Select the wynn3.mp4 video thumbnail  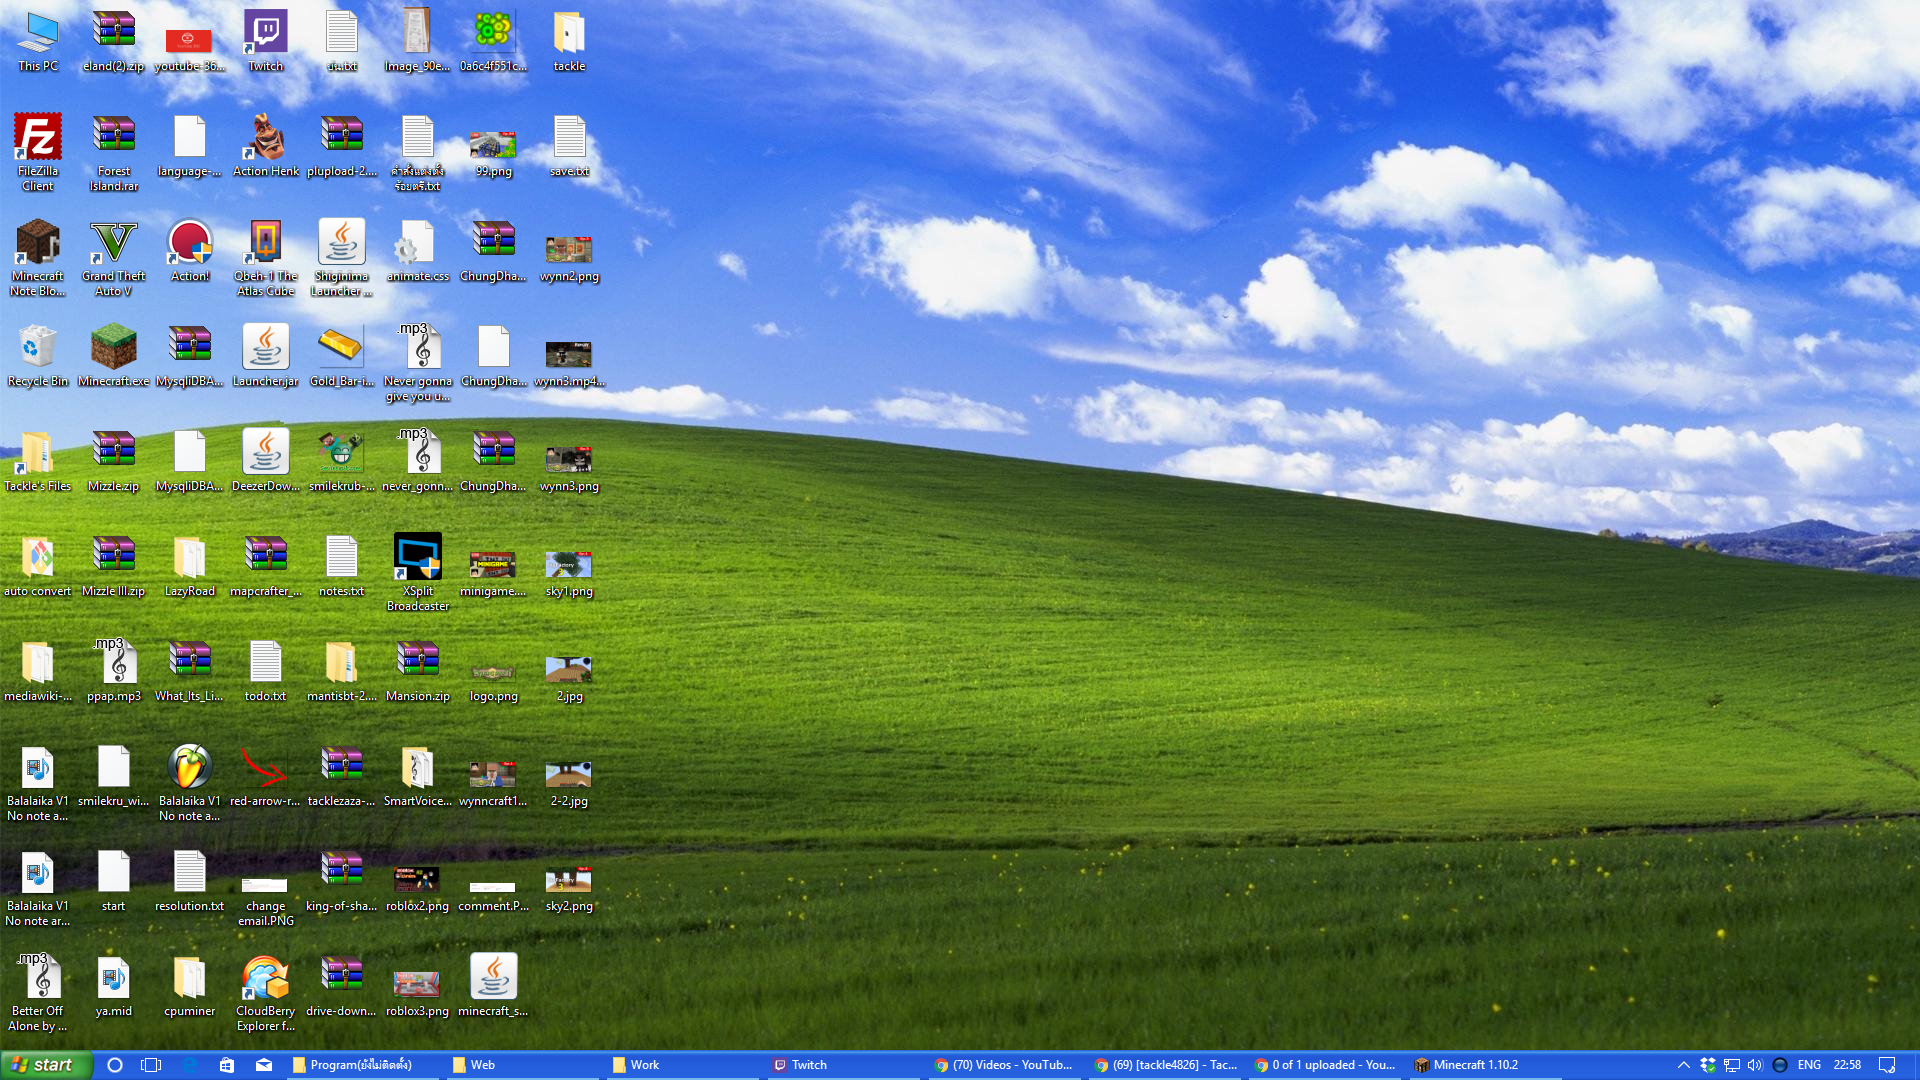pos(570,362)
